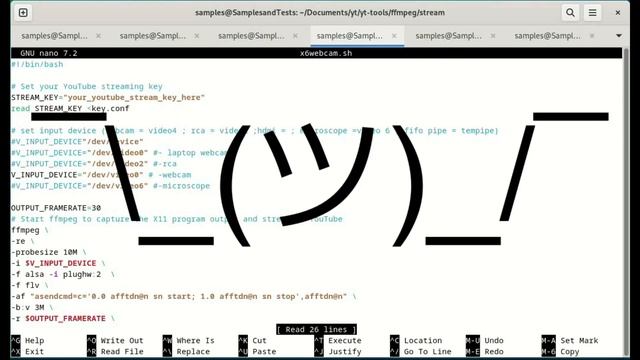Screen dimensions: 640x360
Task: Click the commented microscope input device line
Action: (x=110, y=186)
